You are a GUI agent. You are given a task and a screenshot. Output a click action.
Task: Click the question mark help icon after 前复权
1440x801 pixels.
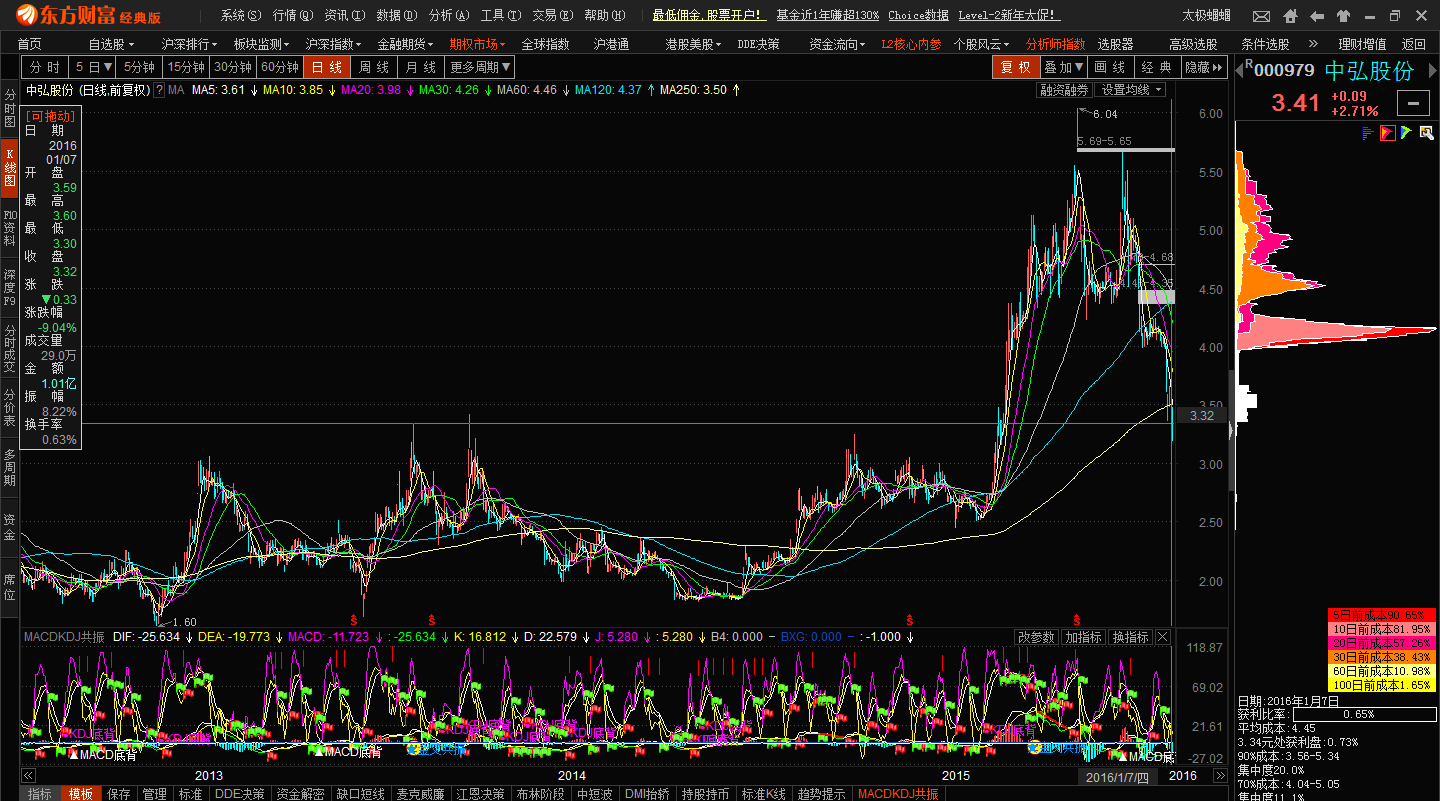click(x=159, y=90)
